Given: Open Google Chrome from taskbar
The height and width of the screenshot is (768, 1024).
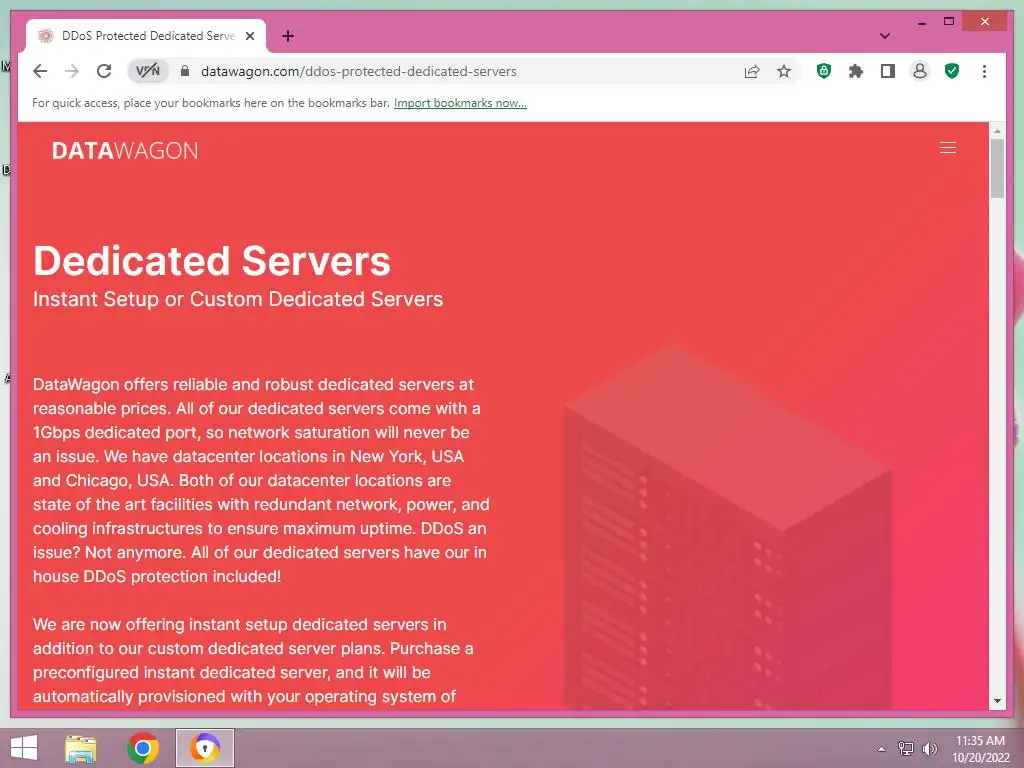Looking at the screenshot, I should pos(142,748).
